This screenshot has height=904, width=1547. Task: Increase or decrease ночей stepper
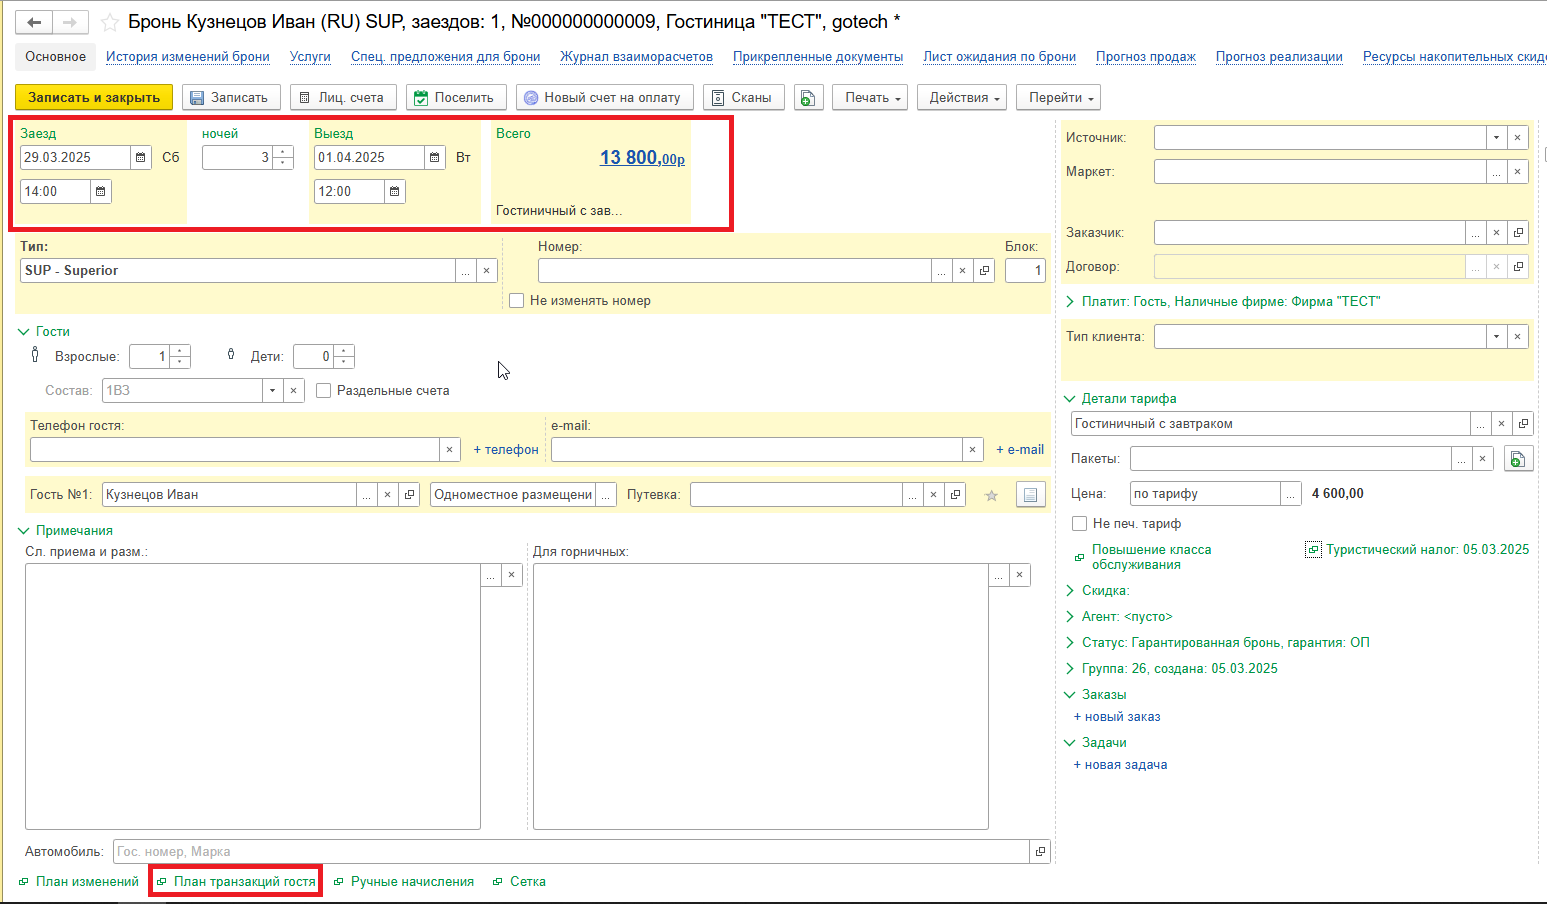coord(284,157)
